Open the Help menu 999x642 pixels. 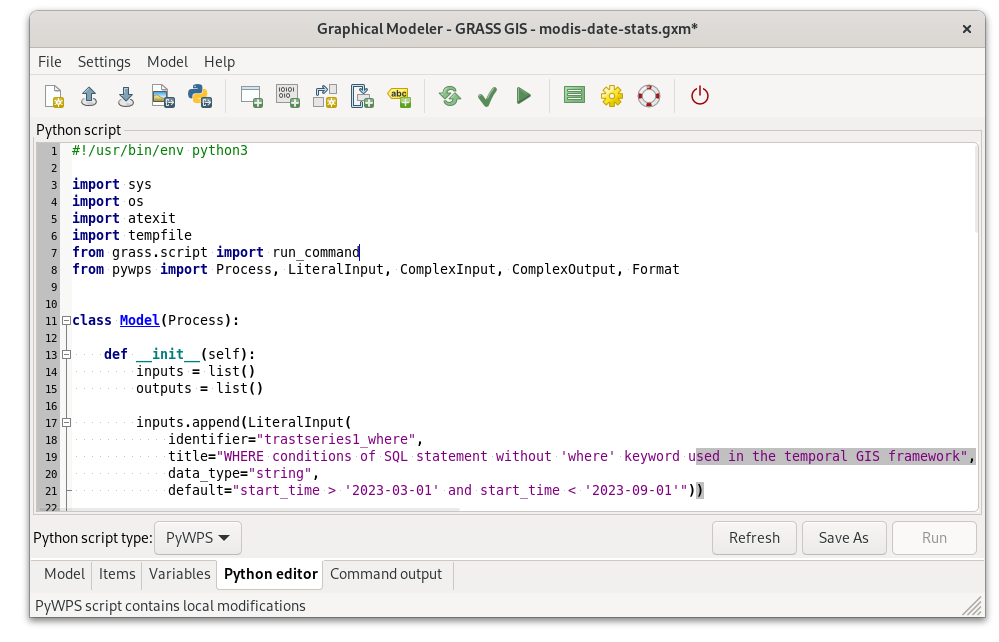tap(219, 62)
